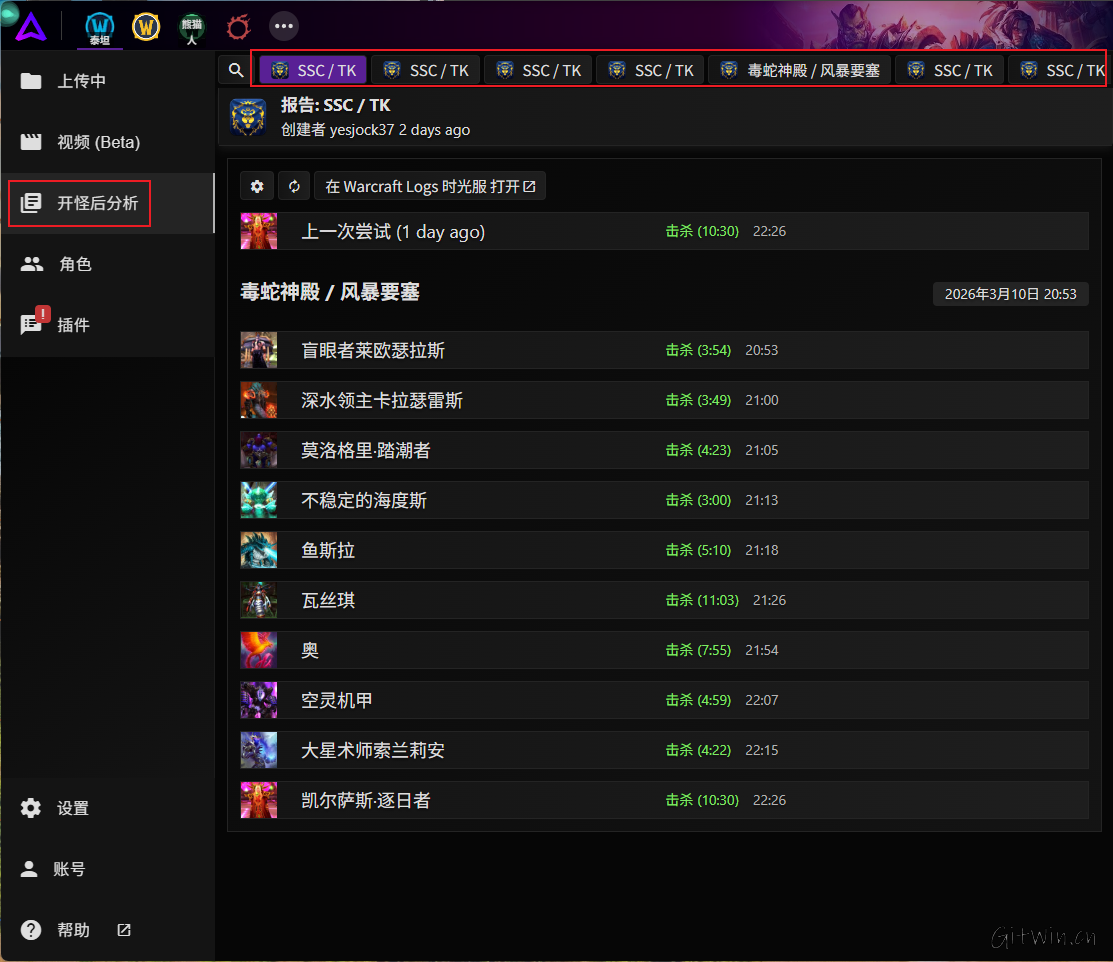
Task: Open the 击杀 (3:54) kill link for 盲眼者莱欧瑟拉斯
Action: (698, 350)
